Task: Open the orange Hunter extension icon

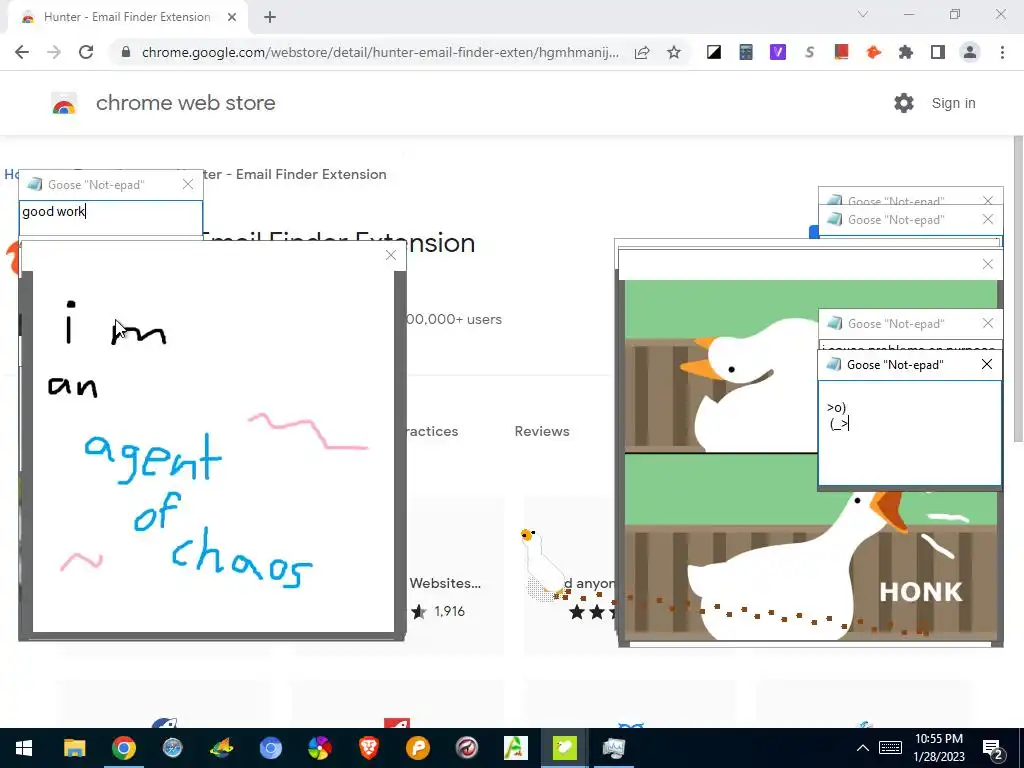Action: [873, 52]
